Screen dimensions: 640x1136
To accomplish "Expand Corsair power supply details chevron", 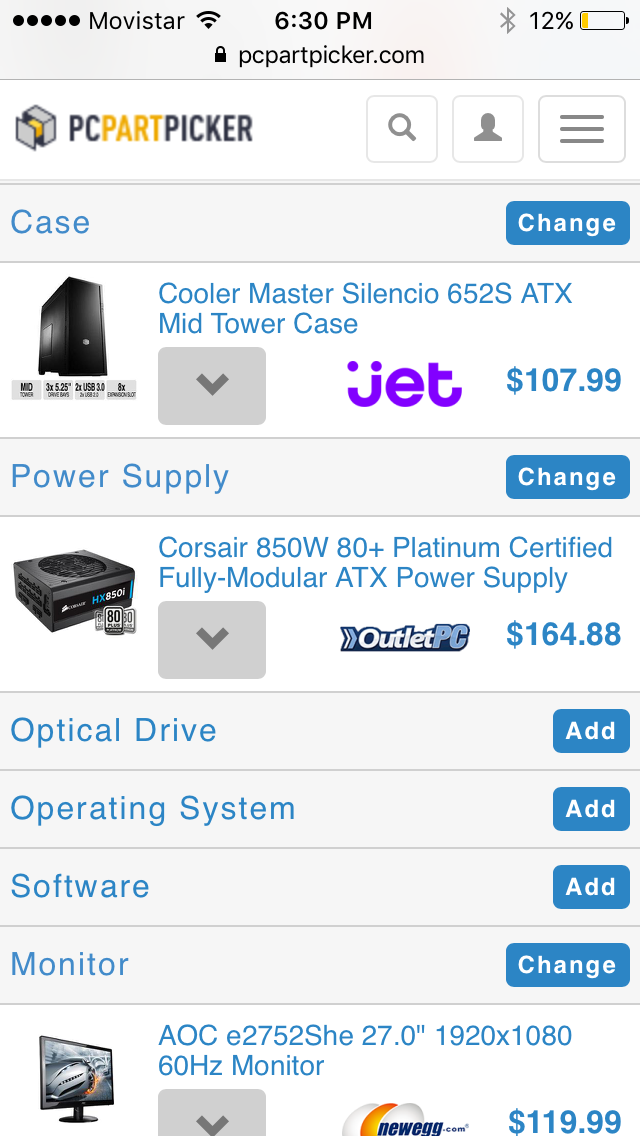I will tap(212, 640).
